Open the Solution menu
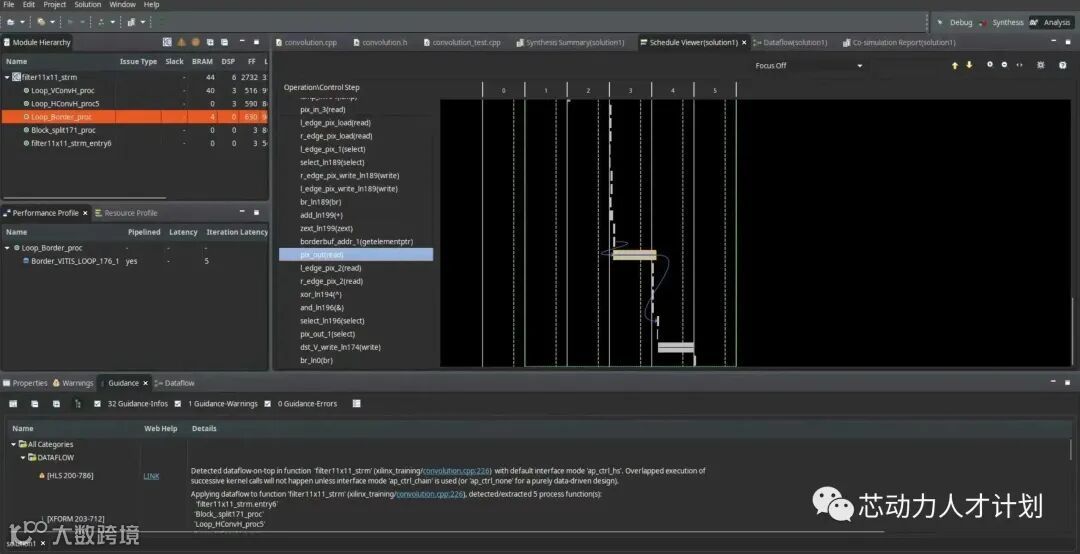This screenshot has height=554, width=1080. point(87,5)
